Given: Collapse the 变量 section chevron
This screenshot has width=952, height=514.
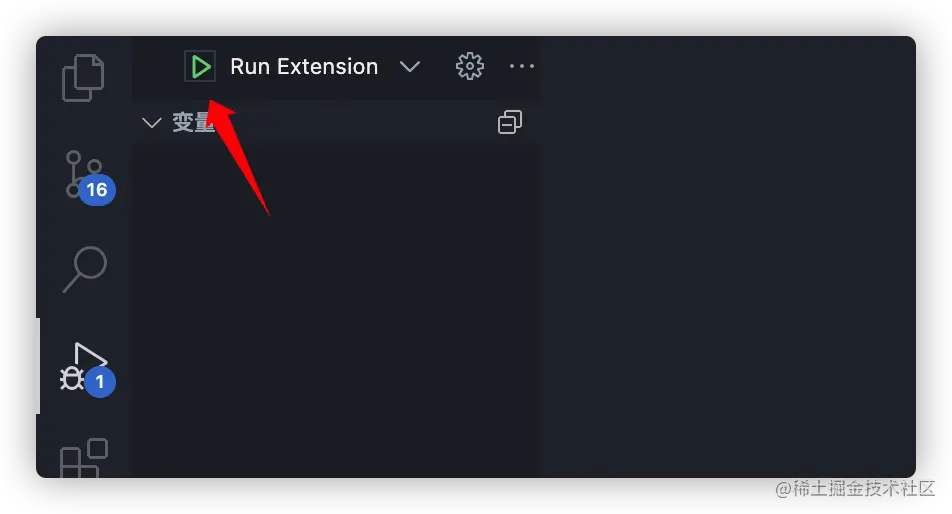Looking at the screenshot, I should pos(152,123).
